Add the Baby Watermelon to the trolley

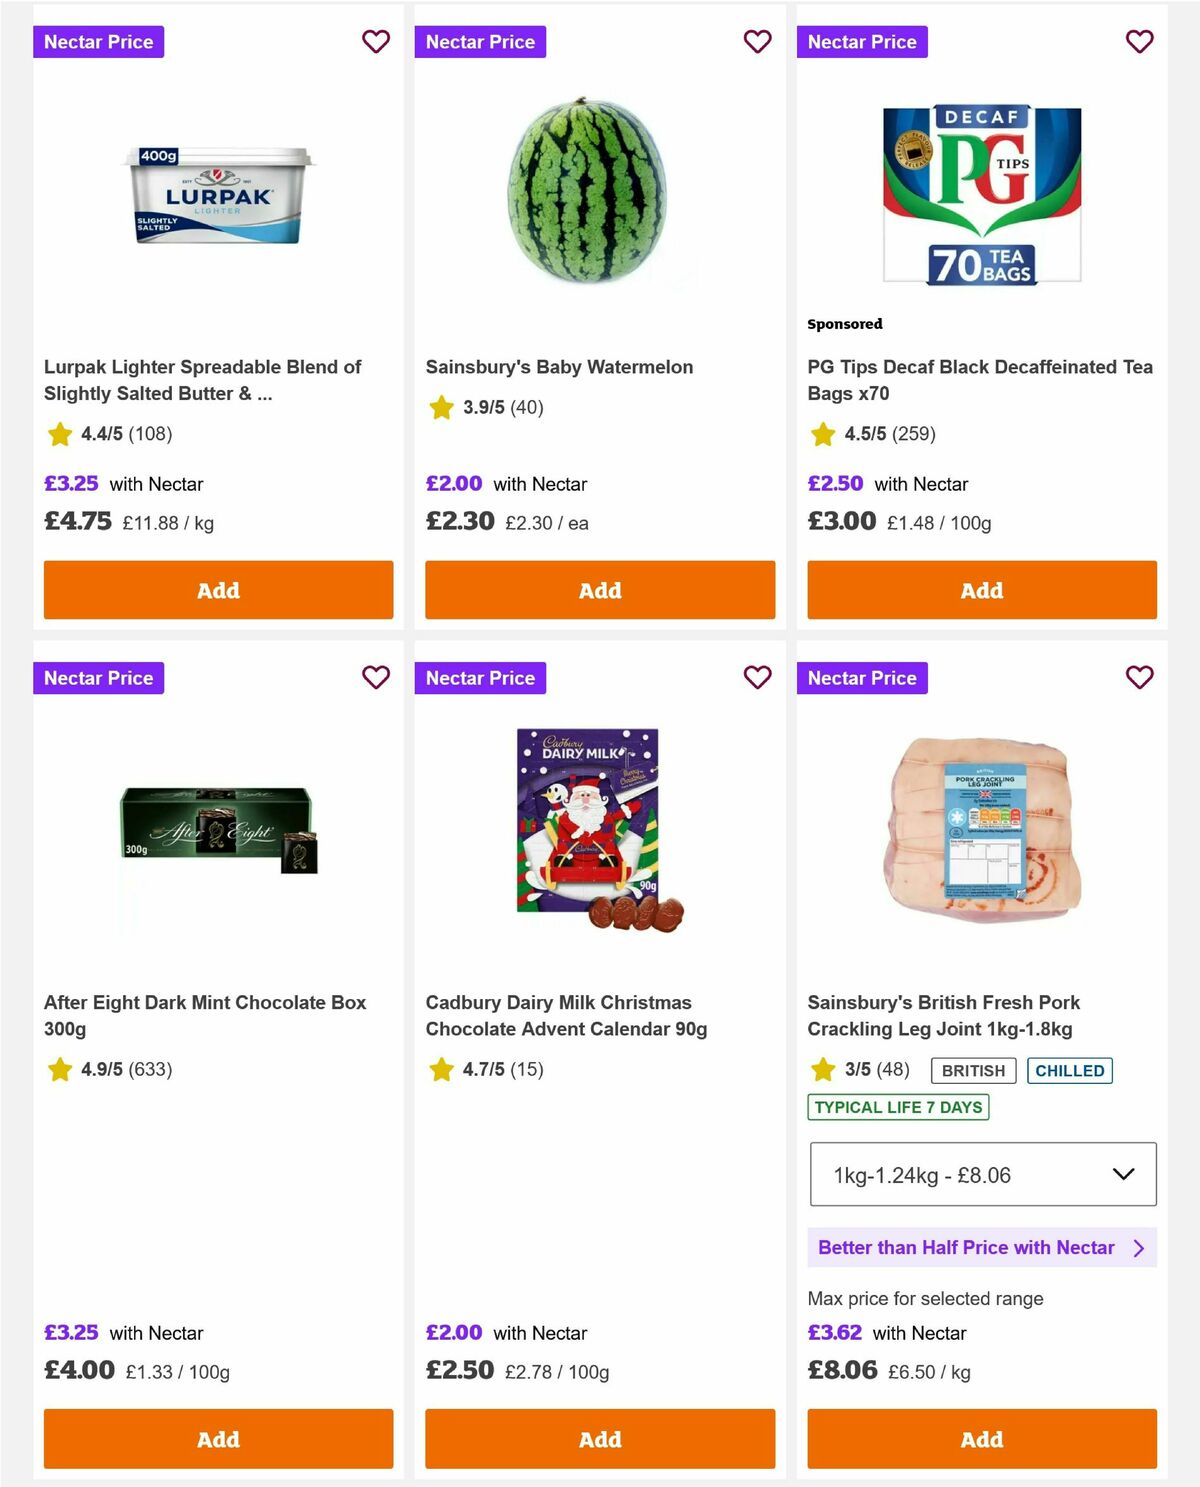point(599,590)
